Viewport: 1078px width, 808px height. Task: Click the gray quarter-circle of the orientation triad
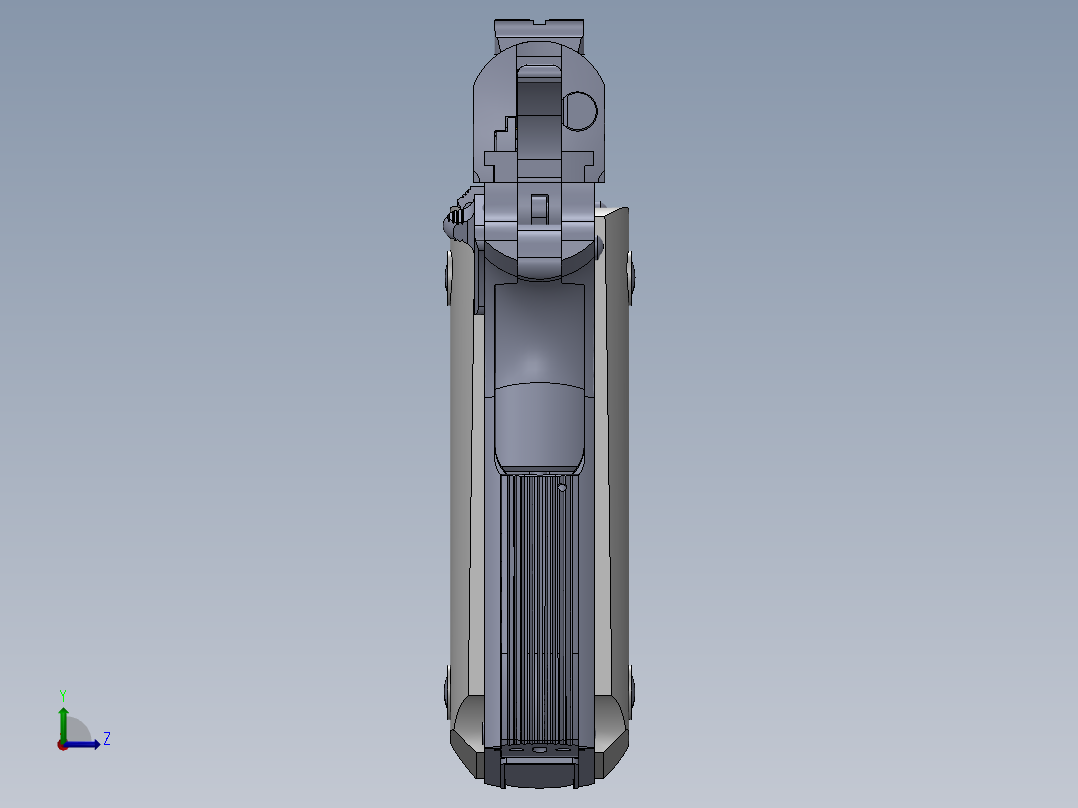[x=77, y=728]
